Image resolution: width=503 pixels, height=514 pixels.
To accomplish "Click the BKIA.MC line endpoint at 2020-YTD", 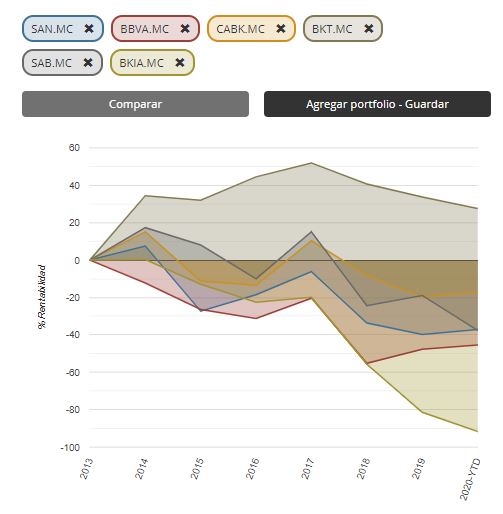I will [x=477, y=431].
